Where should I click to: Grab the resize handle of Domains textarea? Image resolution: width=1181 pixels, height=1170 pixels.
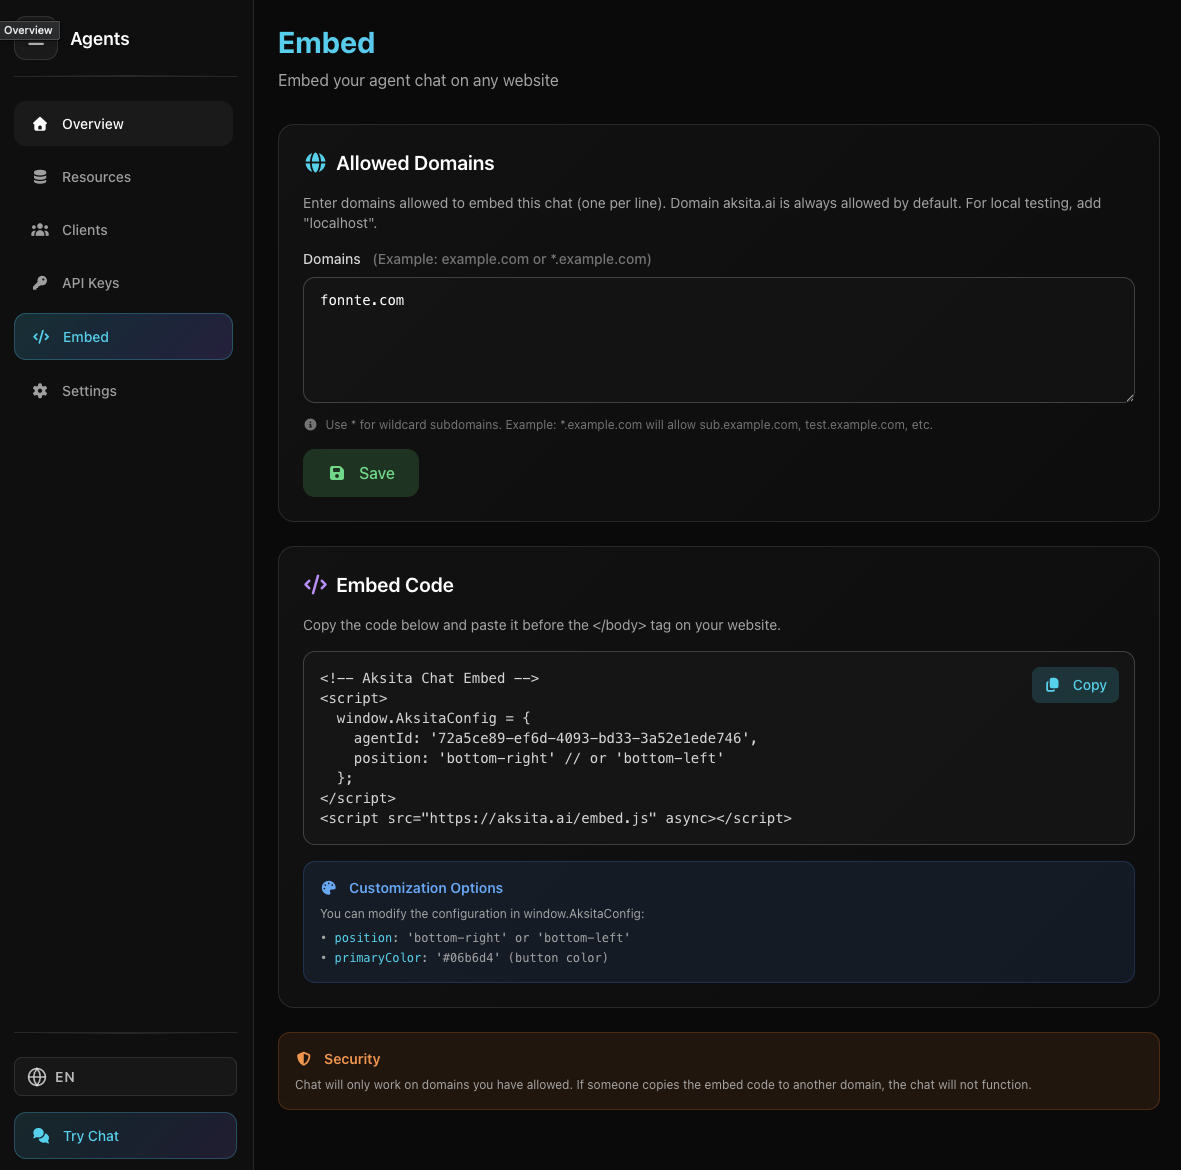(1129, 397)
